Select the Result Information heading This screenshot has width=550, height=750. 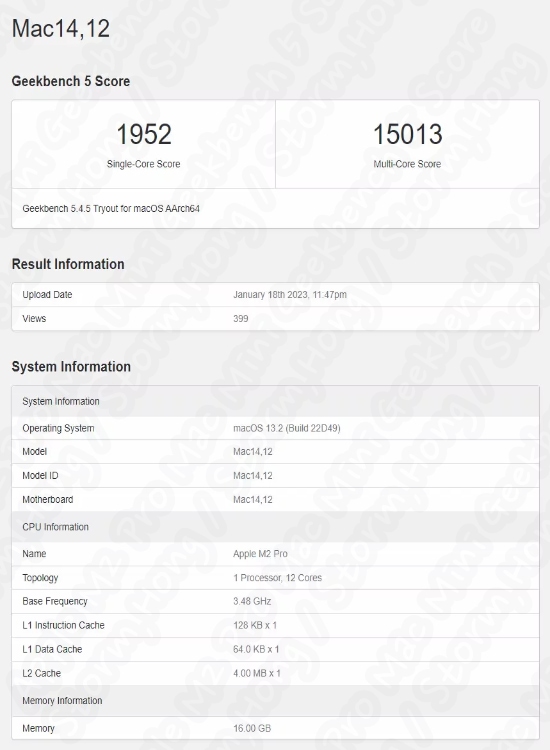click(x=68, y=264)
